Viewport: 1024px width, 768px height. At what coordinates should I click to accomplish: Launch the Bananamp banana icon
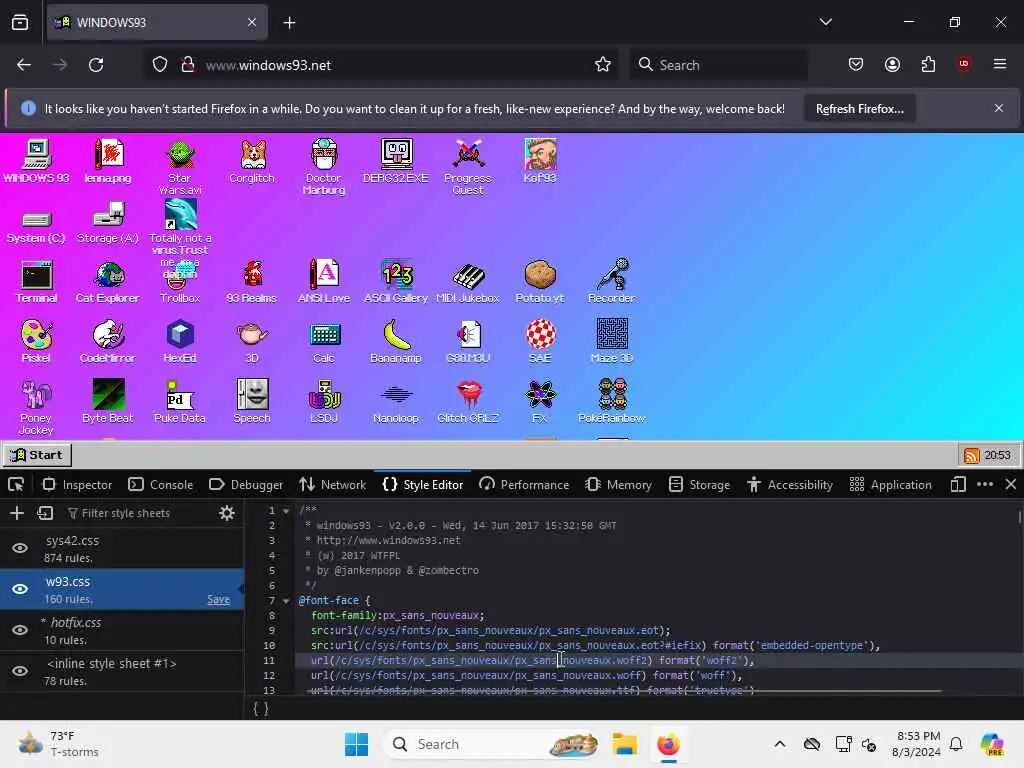pos(396,341)
